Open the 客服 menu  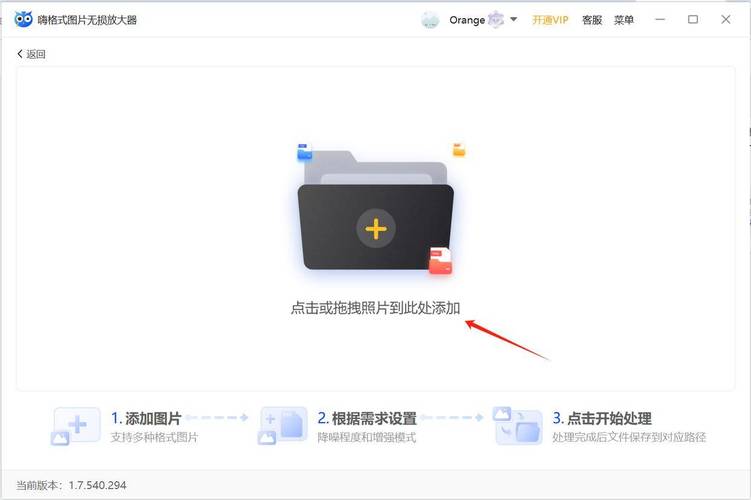tap(592, 20)
